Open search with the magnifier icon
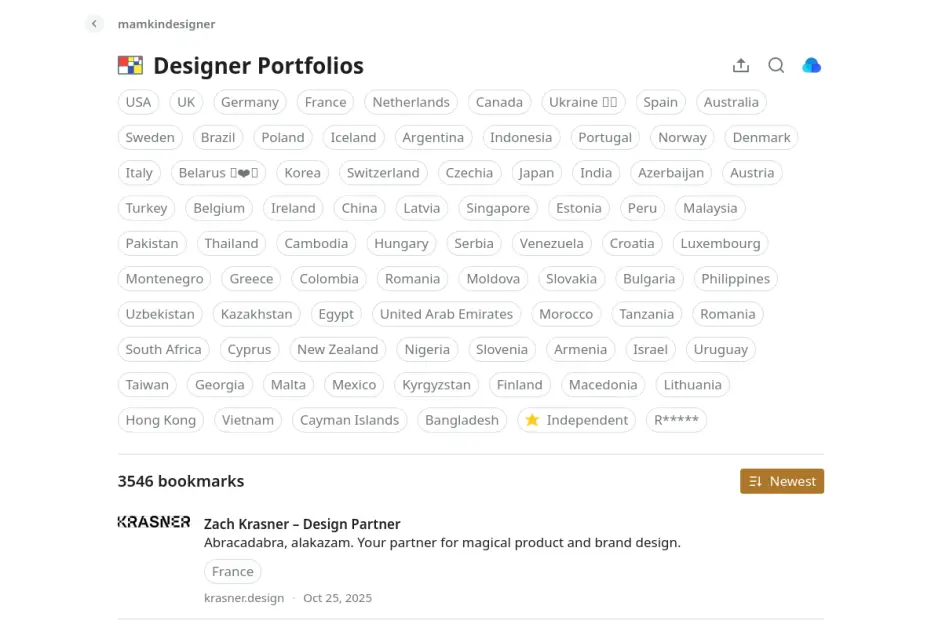Image resolution: width=942 pixels, height=628 pixels. (x=776, y=66)
